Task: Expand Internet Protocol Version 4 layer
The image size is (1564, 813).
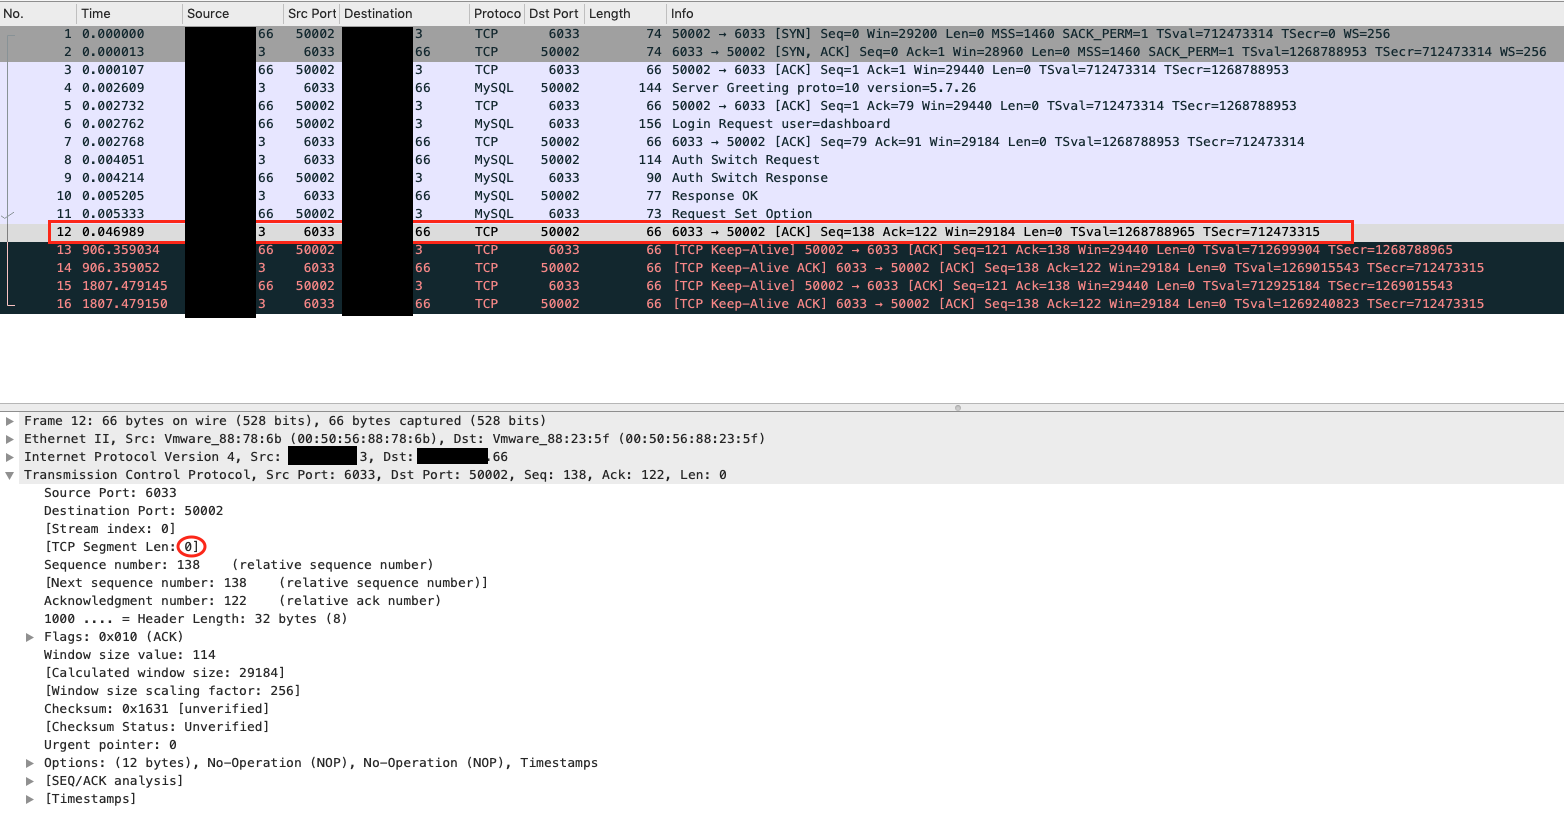Action: pos(10,457)
